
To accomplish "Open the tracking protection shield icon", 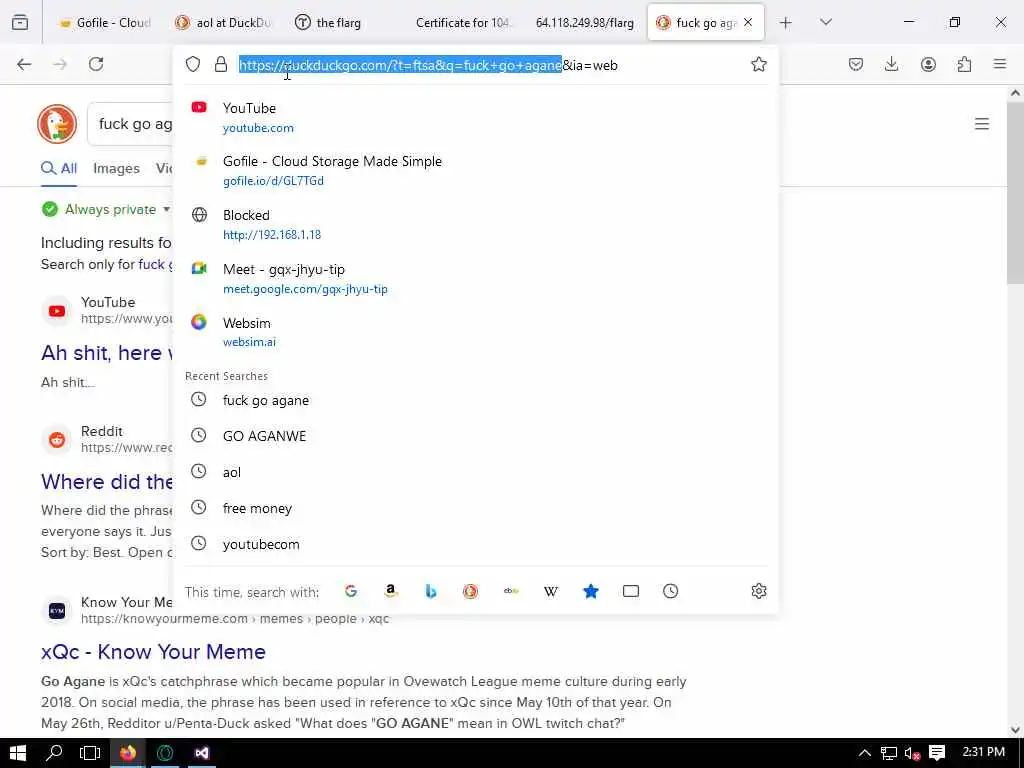I will (x=193, y=64).
